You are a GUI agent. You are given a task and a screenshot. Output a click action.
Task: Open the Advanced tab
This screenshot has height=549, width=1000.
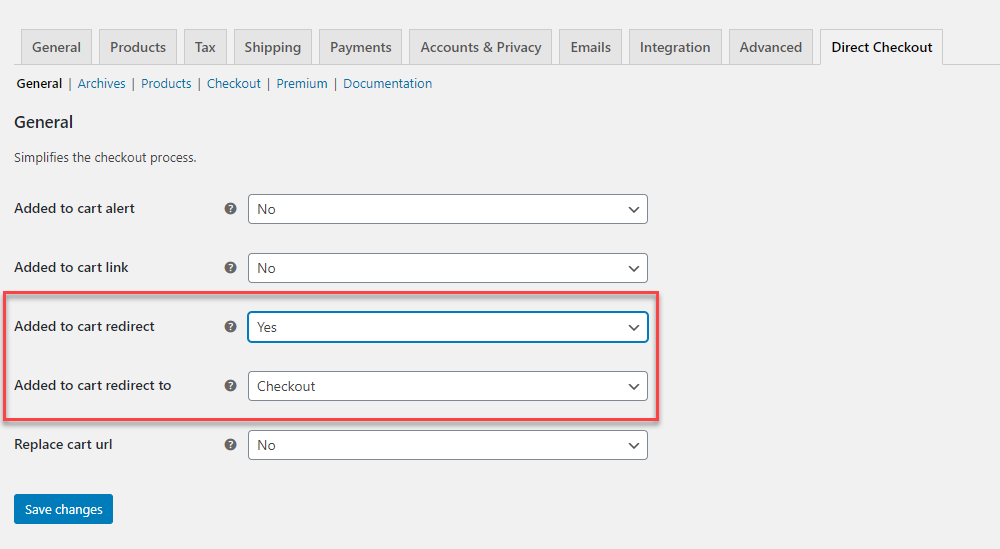[x=770, y=47]
